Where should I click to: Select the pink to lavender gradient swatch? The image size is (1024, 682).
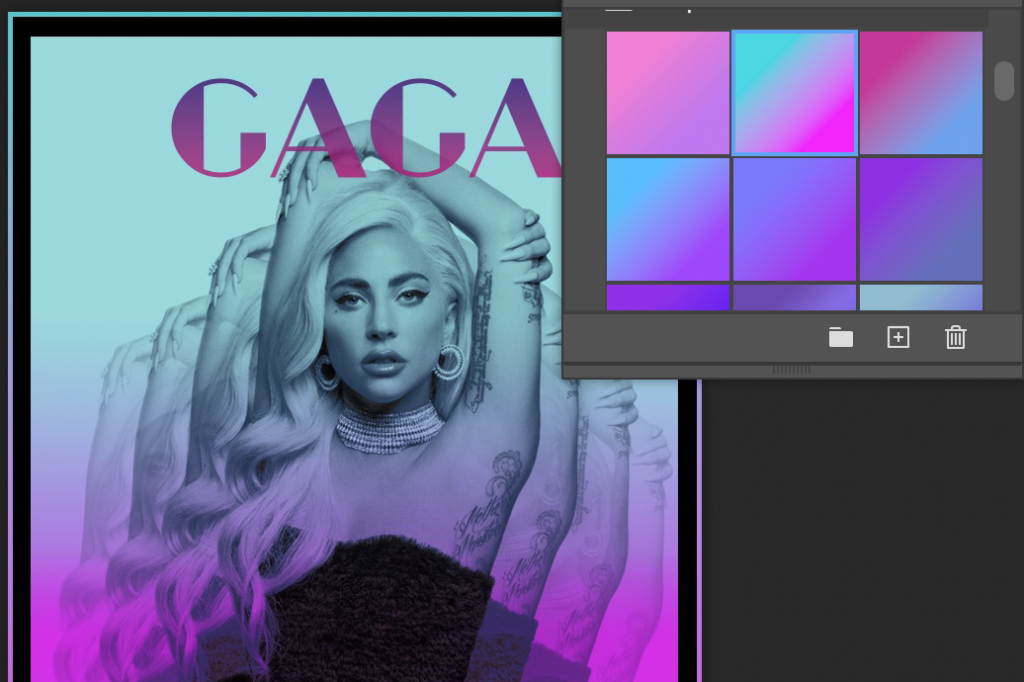(668, 93)
